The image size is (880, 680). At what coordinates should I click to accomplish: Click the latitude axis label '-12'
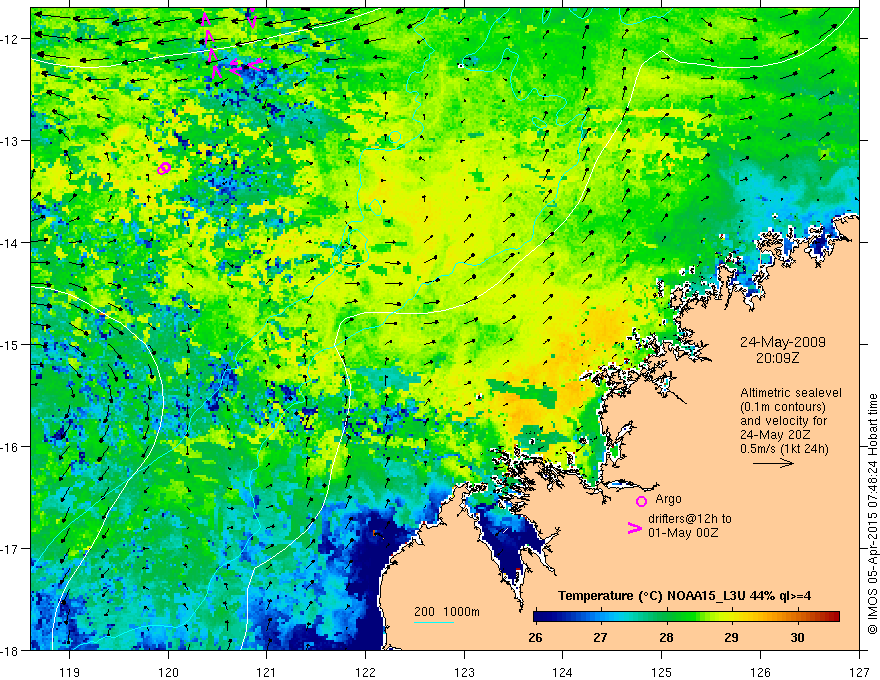[11, 39]
